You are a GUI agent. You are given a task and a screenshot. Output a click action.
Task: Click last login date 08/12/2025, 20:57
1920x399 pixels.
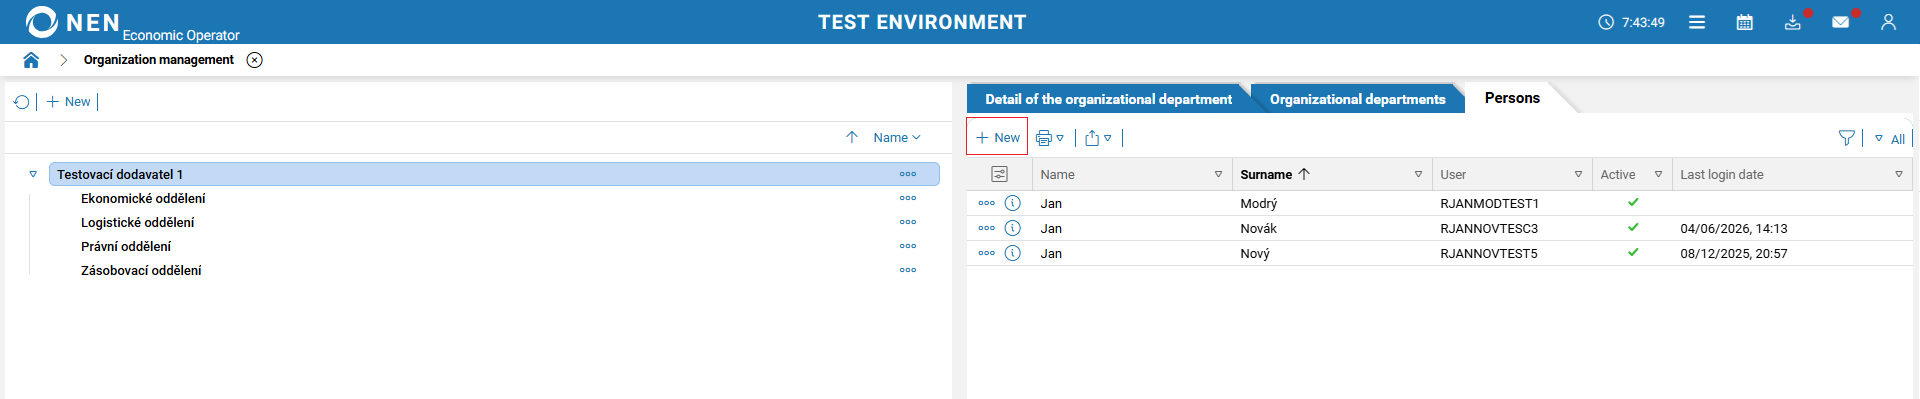point(1734,253)
